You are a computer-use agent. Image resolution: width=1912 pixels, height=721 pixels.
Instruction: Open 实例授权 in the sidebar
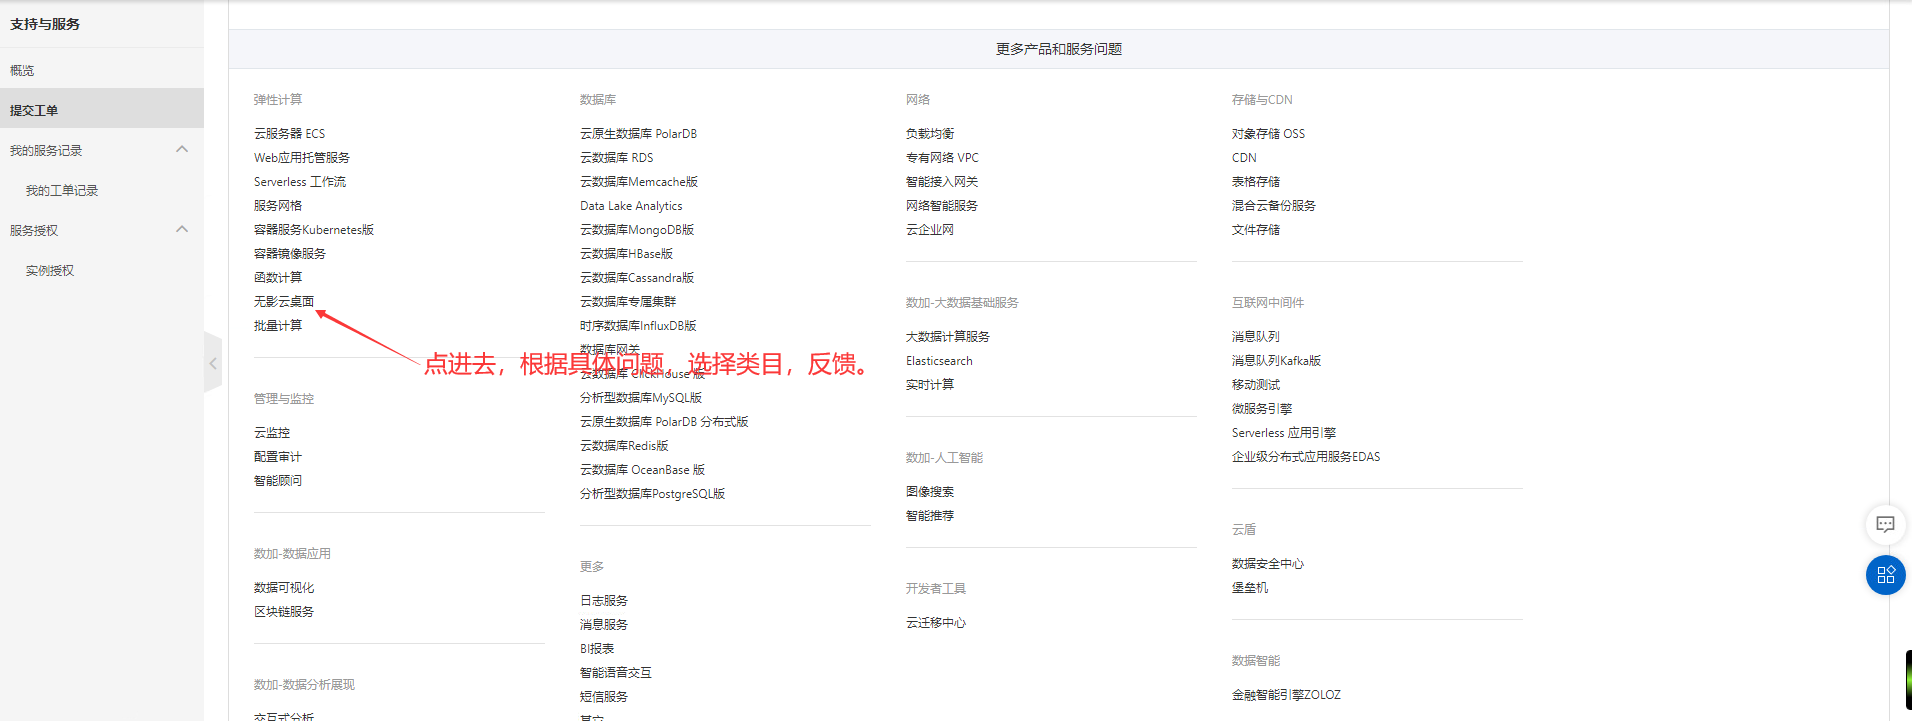coord(50,270)
